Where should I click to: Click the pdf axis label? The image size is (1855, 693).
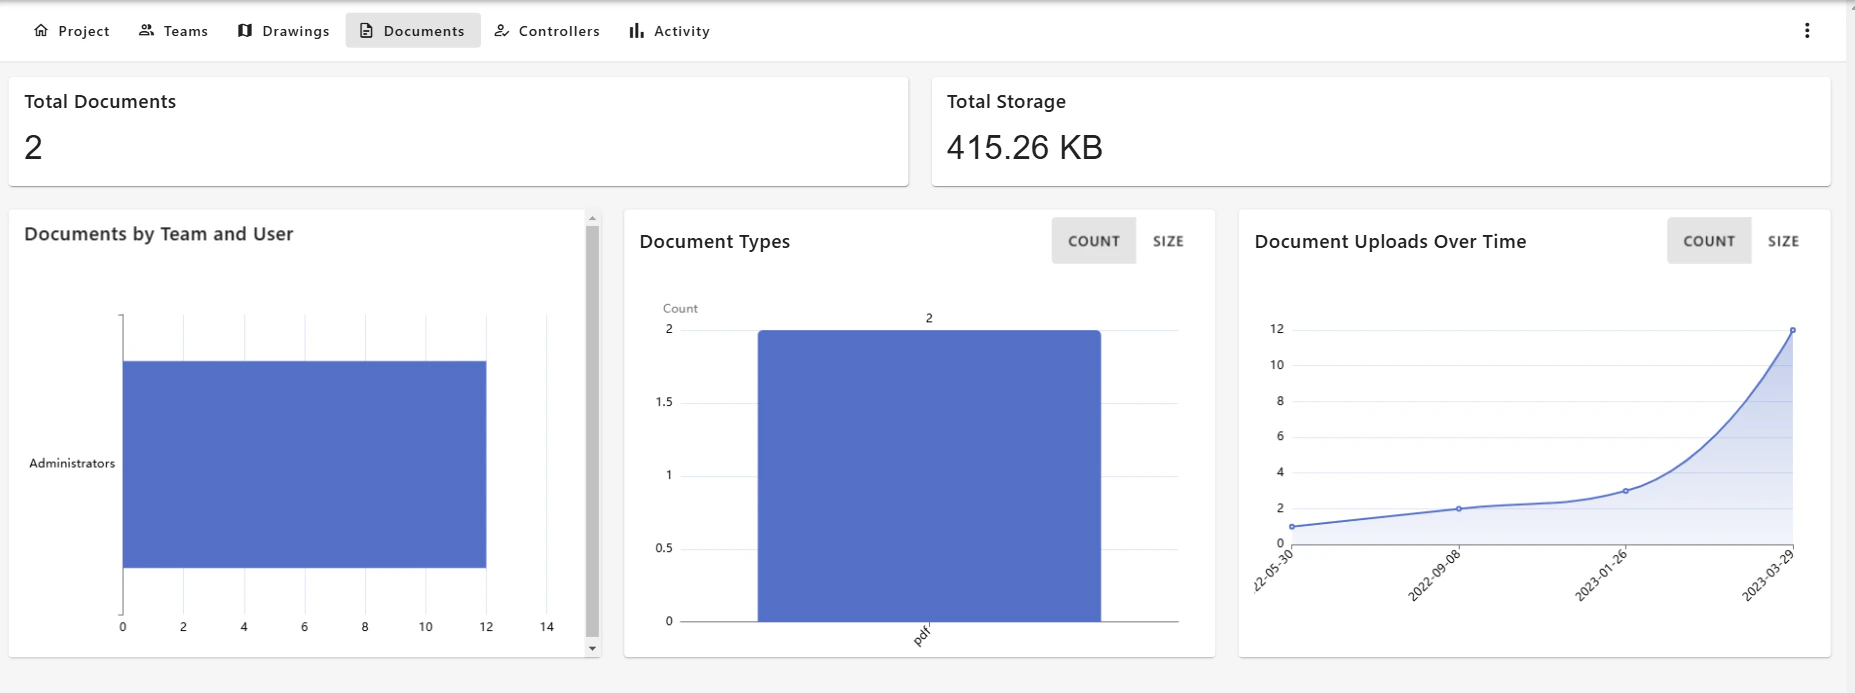[922, 635]
